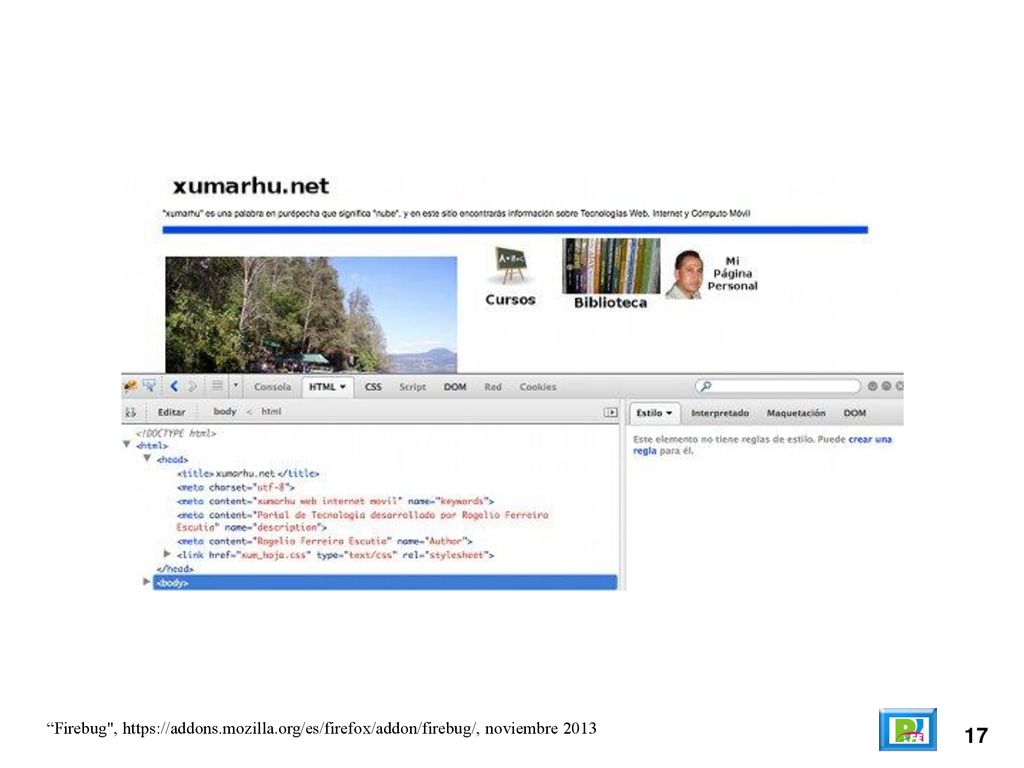The image size is (1024, 768).
Task: Go forward with the gray right arrow
Action: (x=193, y=387)
